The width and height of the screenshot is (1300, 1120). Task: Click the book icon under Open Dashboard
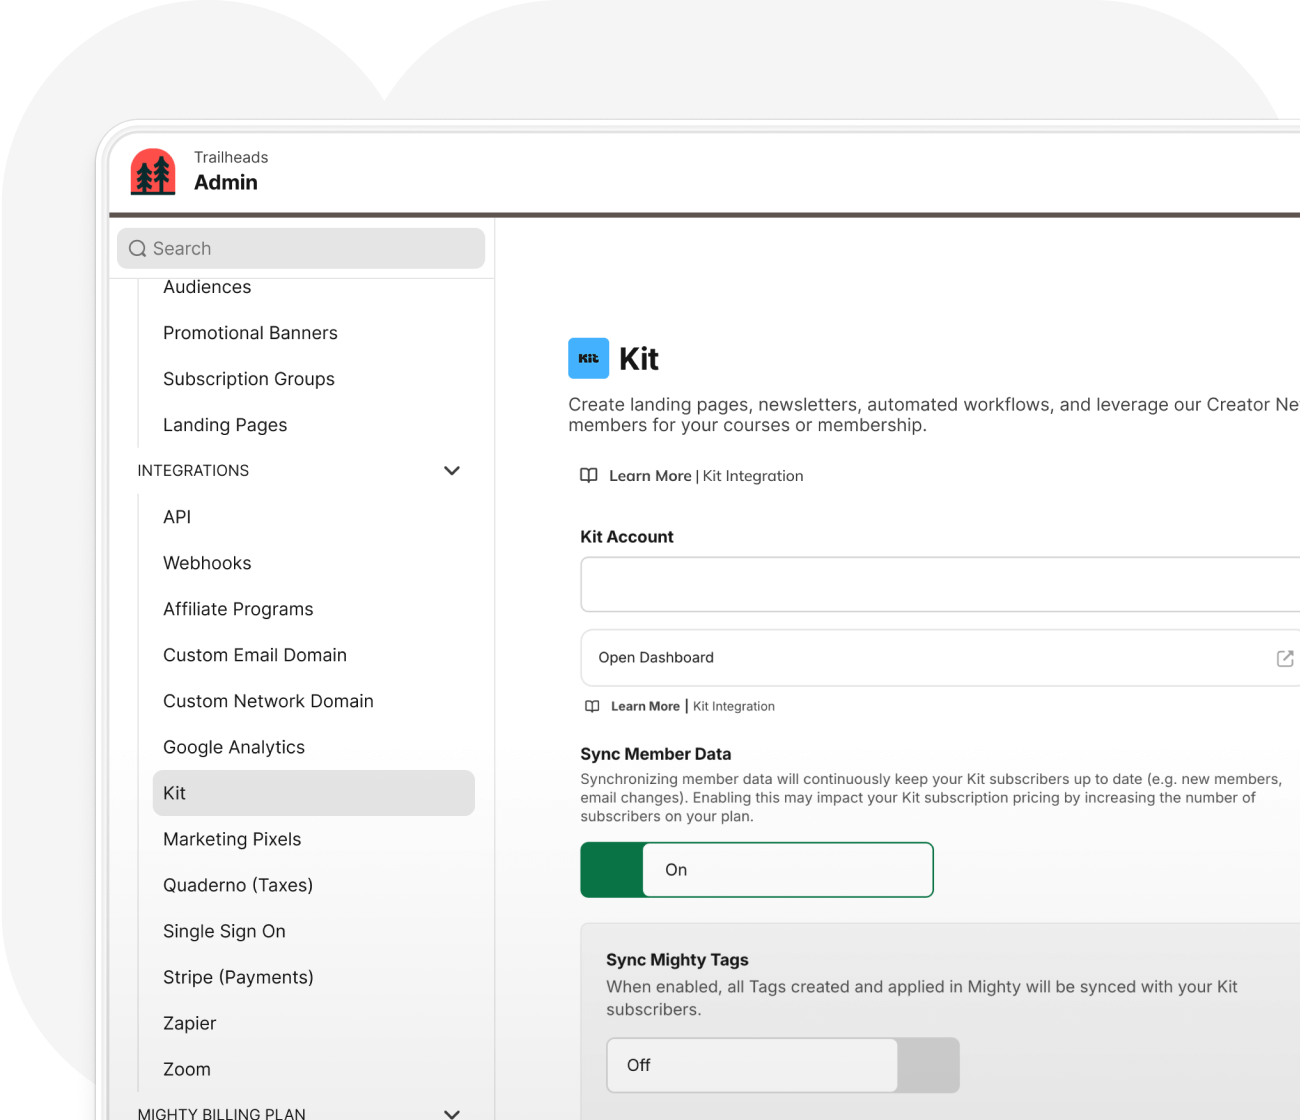pos(592,706)
